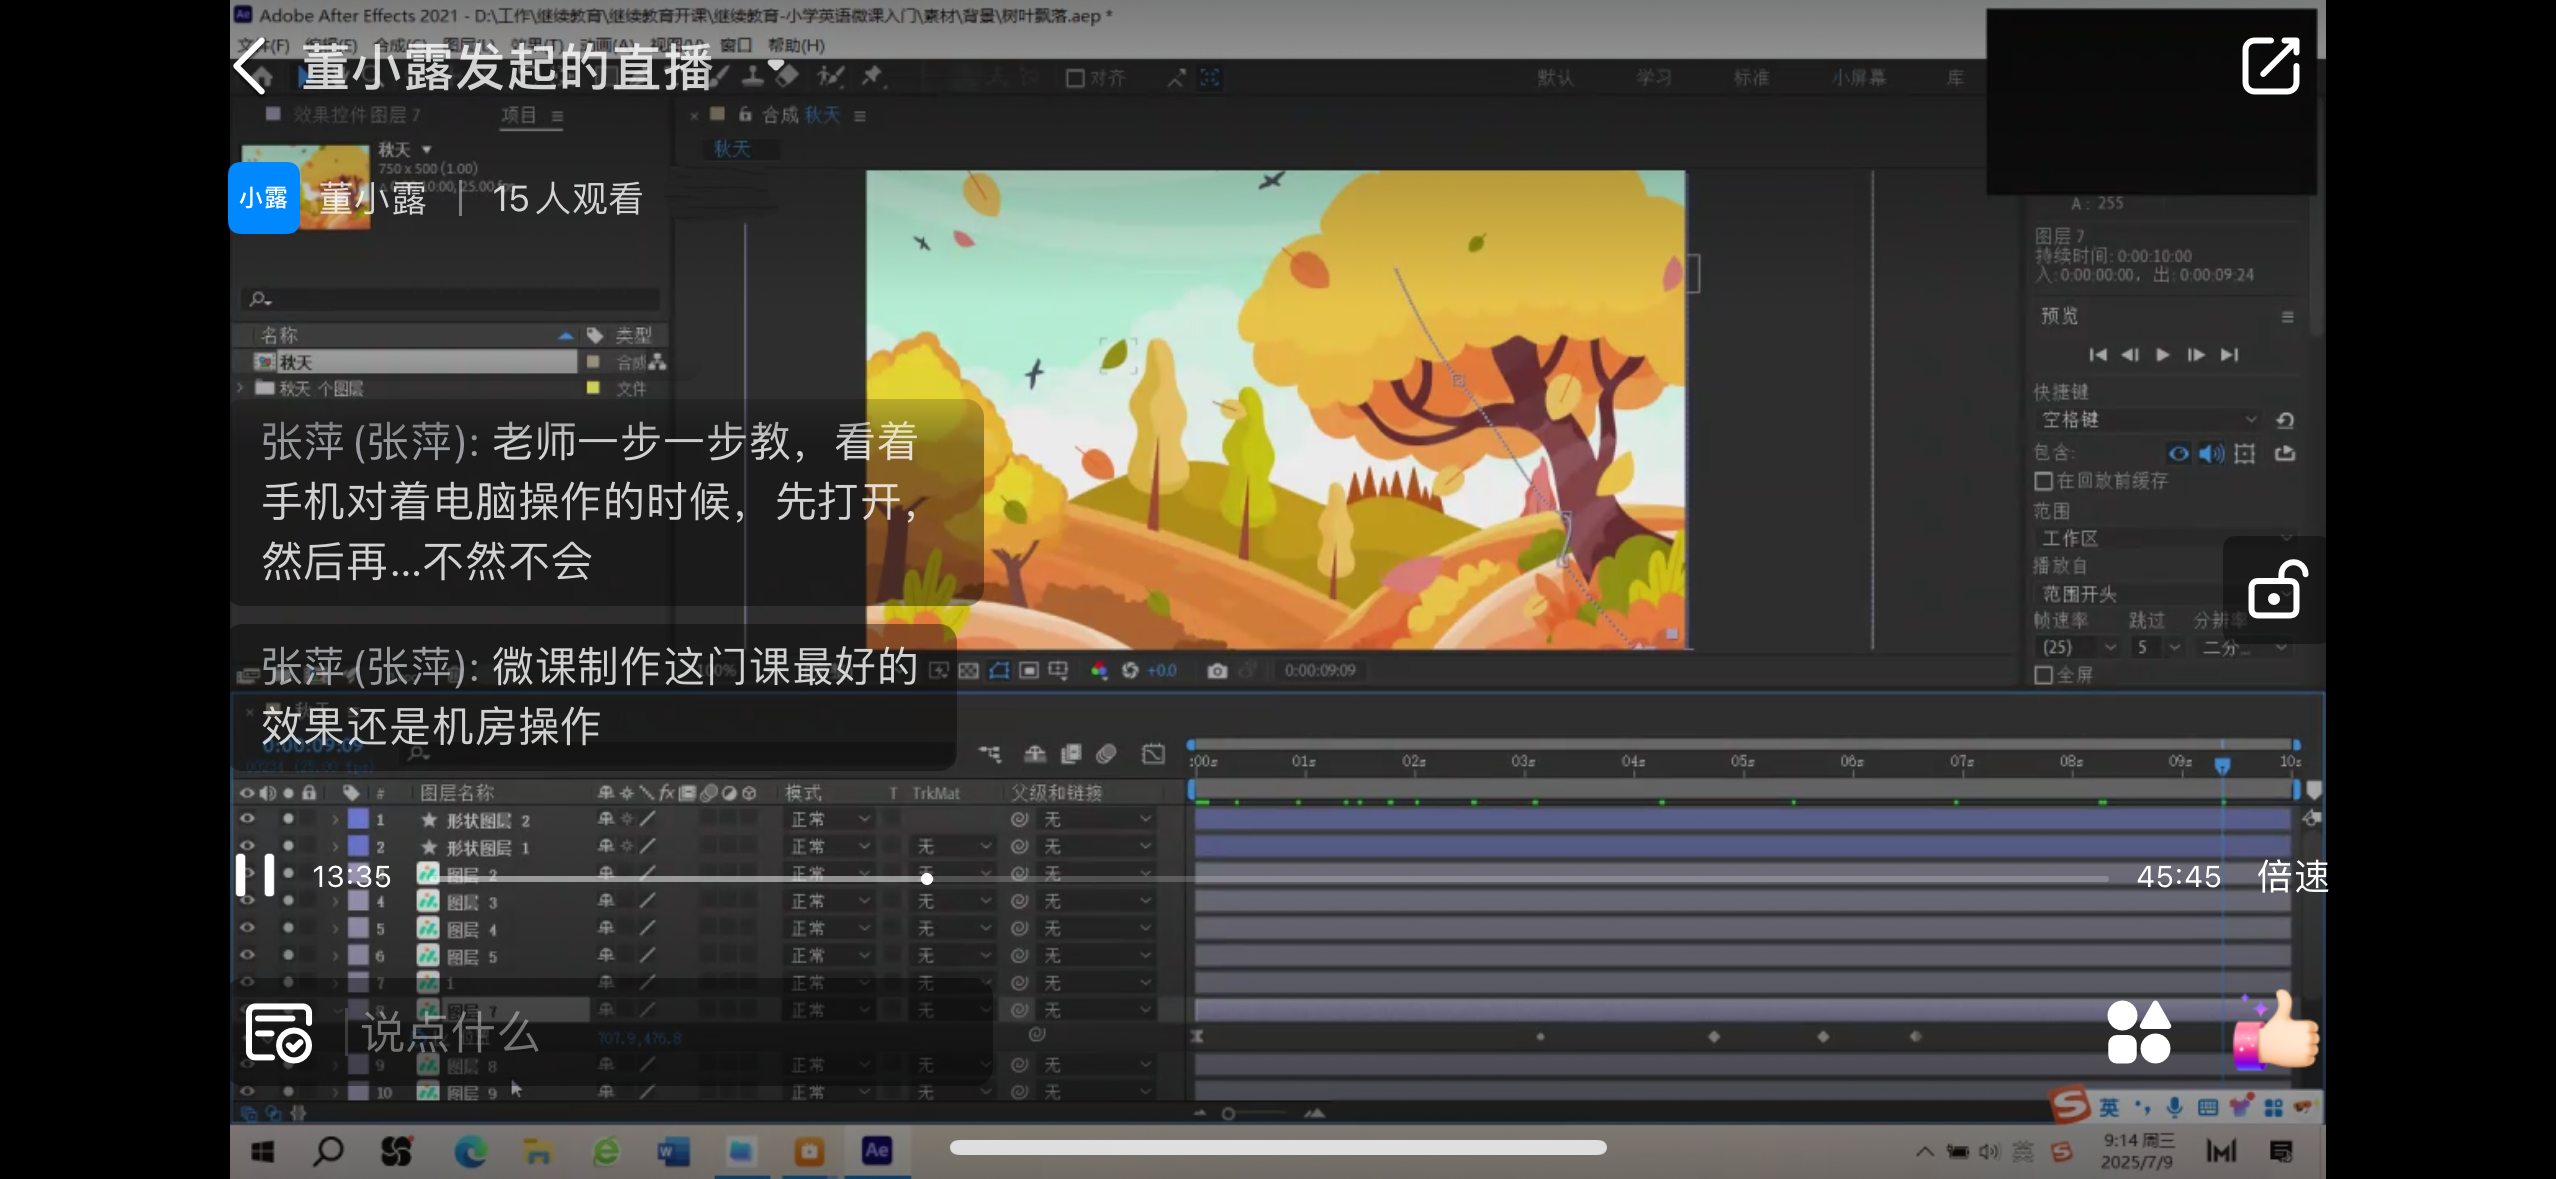Click the show channel color icon below viewer

[1099, 670]
